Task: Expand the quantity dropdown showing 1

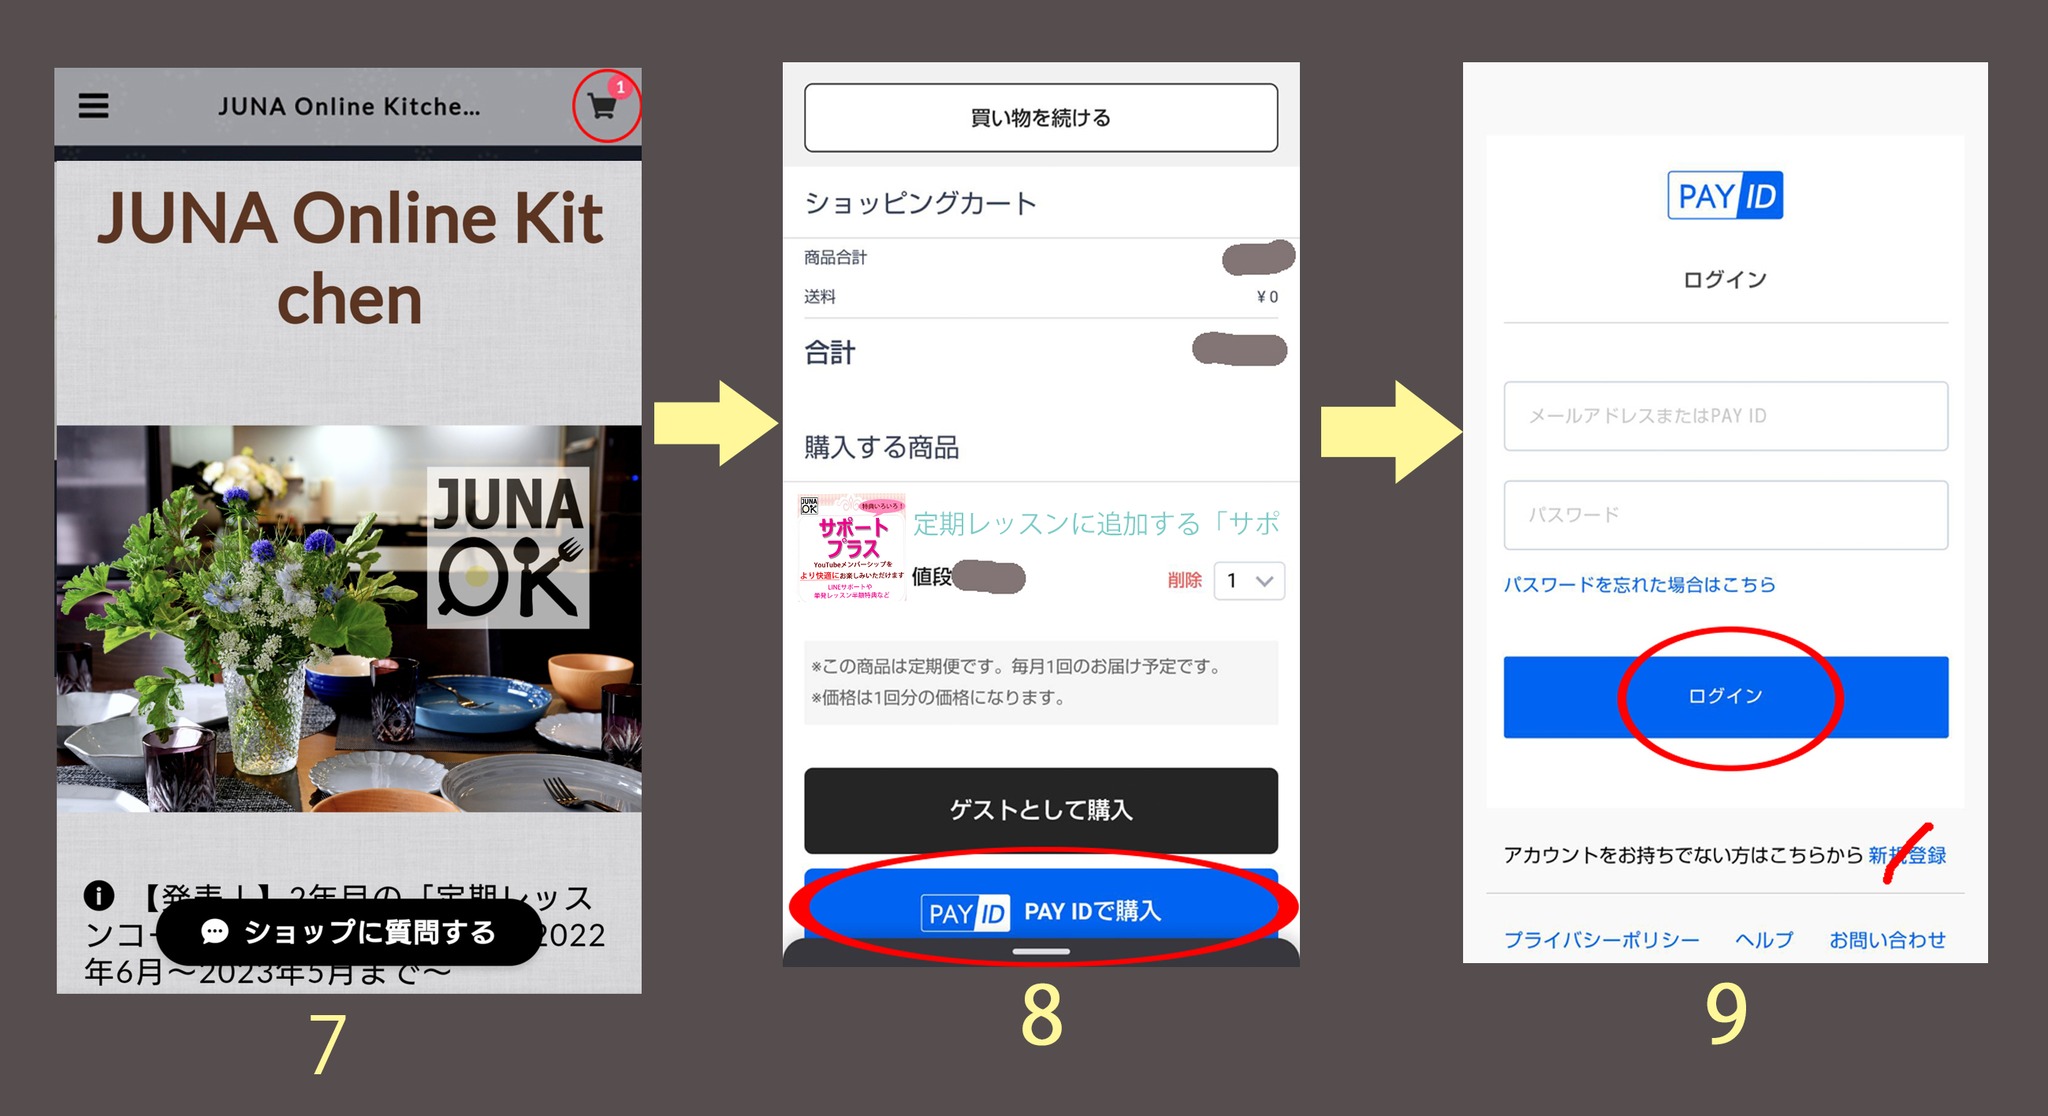Action: [x=1249, y=581]
